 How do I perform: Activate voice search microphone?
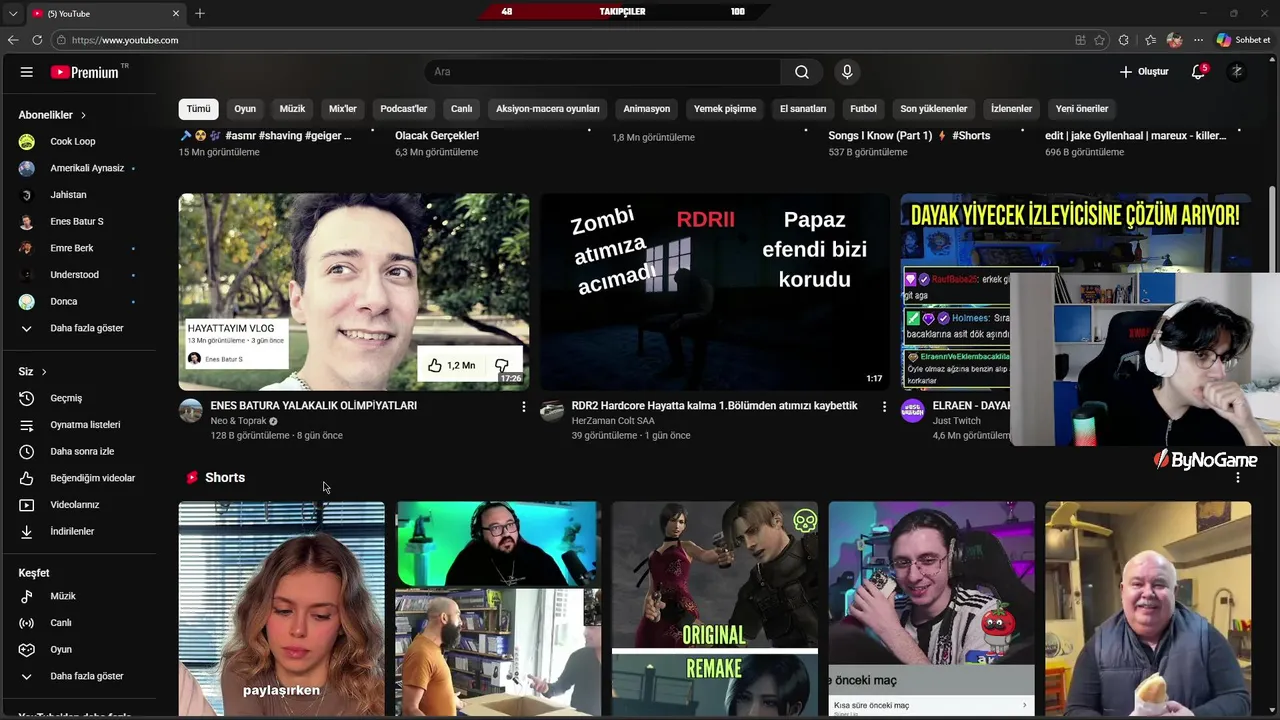coord(847,72)
